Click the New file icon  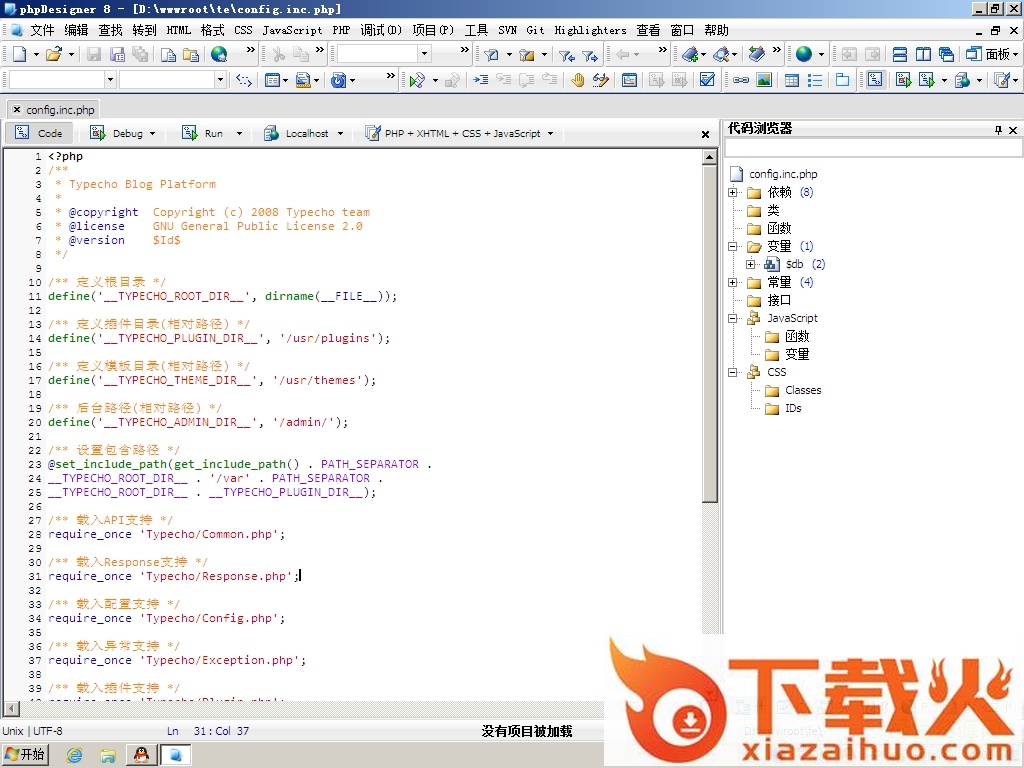tap(20, 54)
